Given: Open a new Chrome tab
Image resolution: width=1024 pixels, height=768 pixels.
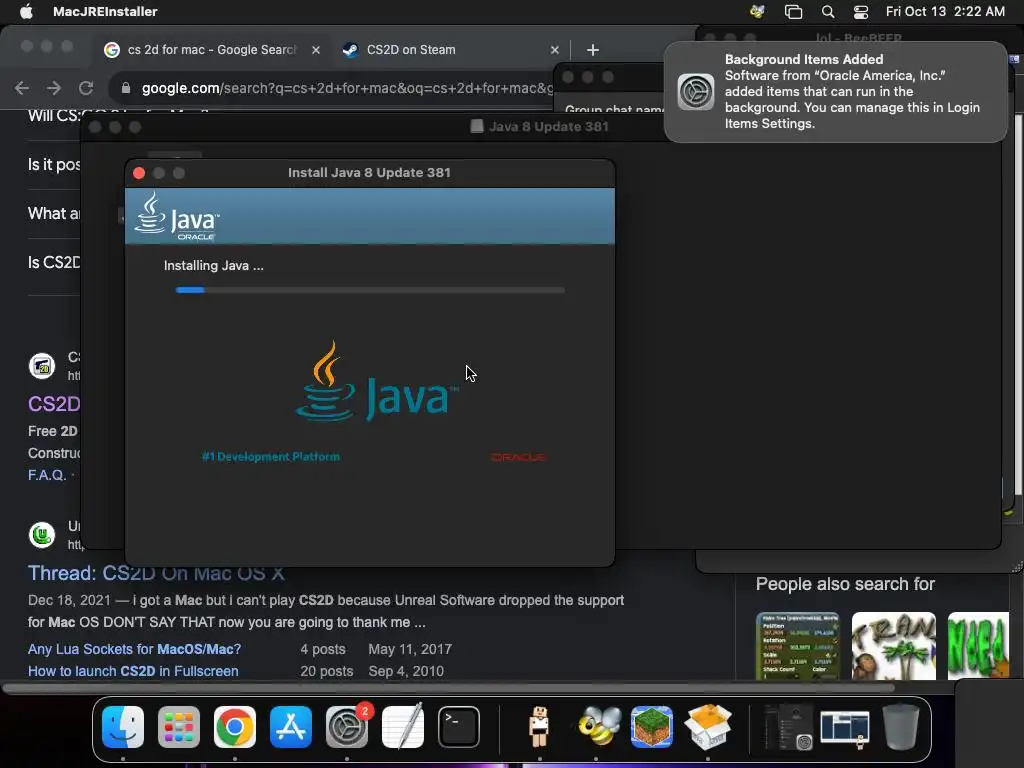Looking at the screenshot, I should 593,50.
